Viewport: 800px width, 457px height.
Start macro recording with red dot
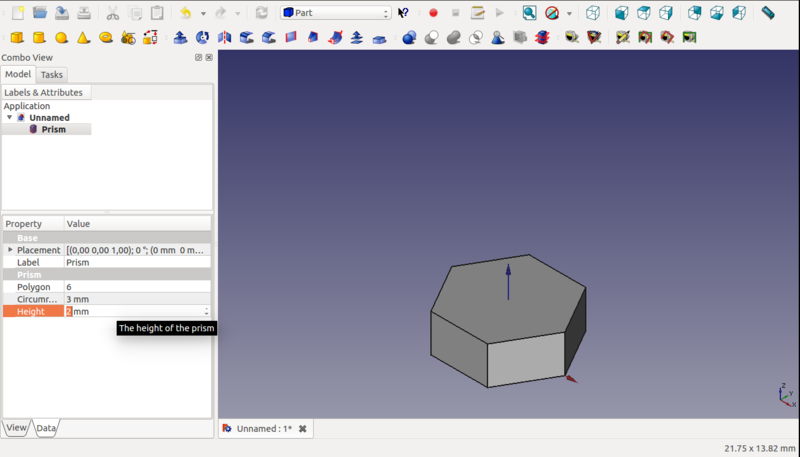433,13
